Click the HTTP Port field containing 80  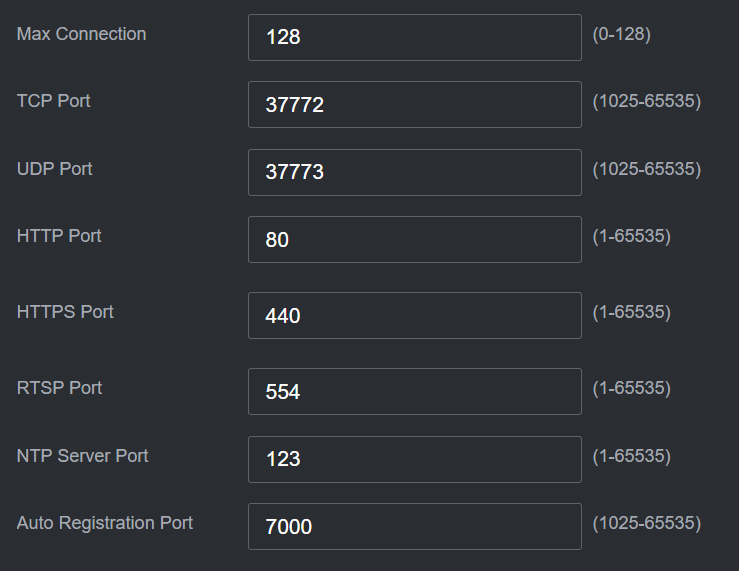(414, 240)
